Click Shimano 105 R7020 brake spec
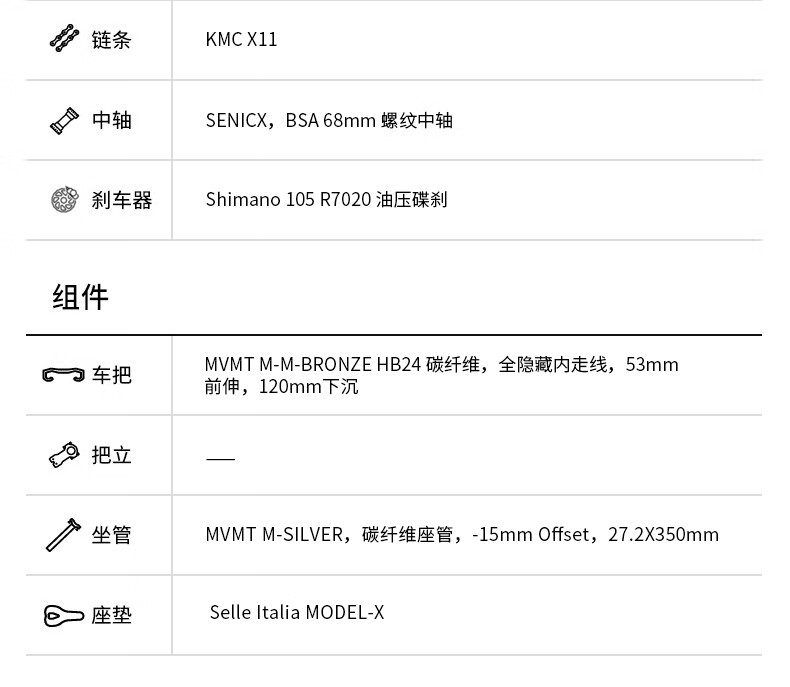The height and width of the screenshot is (687, 790). 326,199
